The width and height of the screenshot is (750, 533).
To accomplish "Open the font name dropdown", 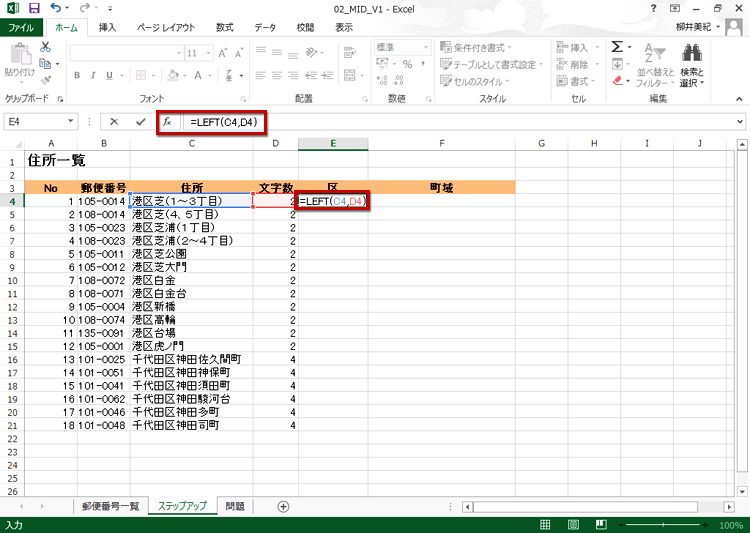I will [x=179, y=53].
